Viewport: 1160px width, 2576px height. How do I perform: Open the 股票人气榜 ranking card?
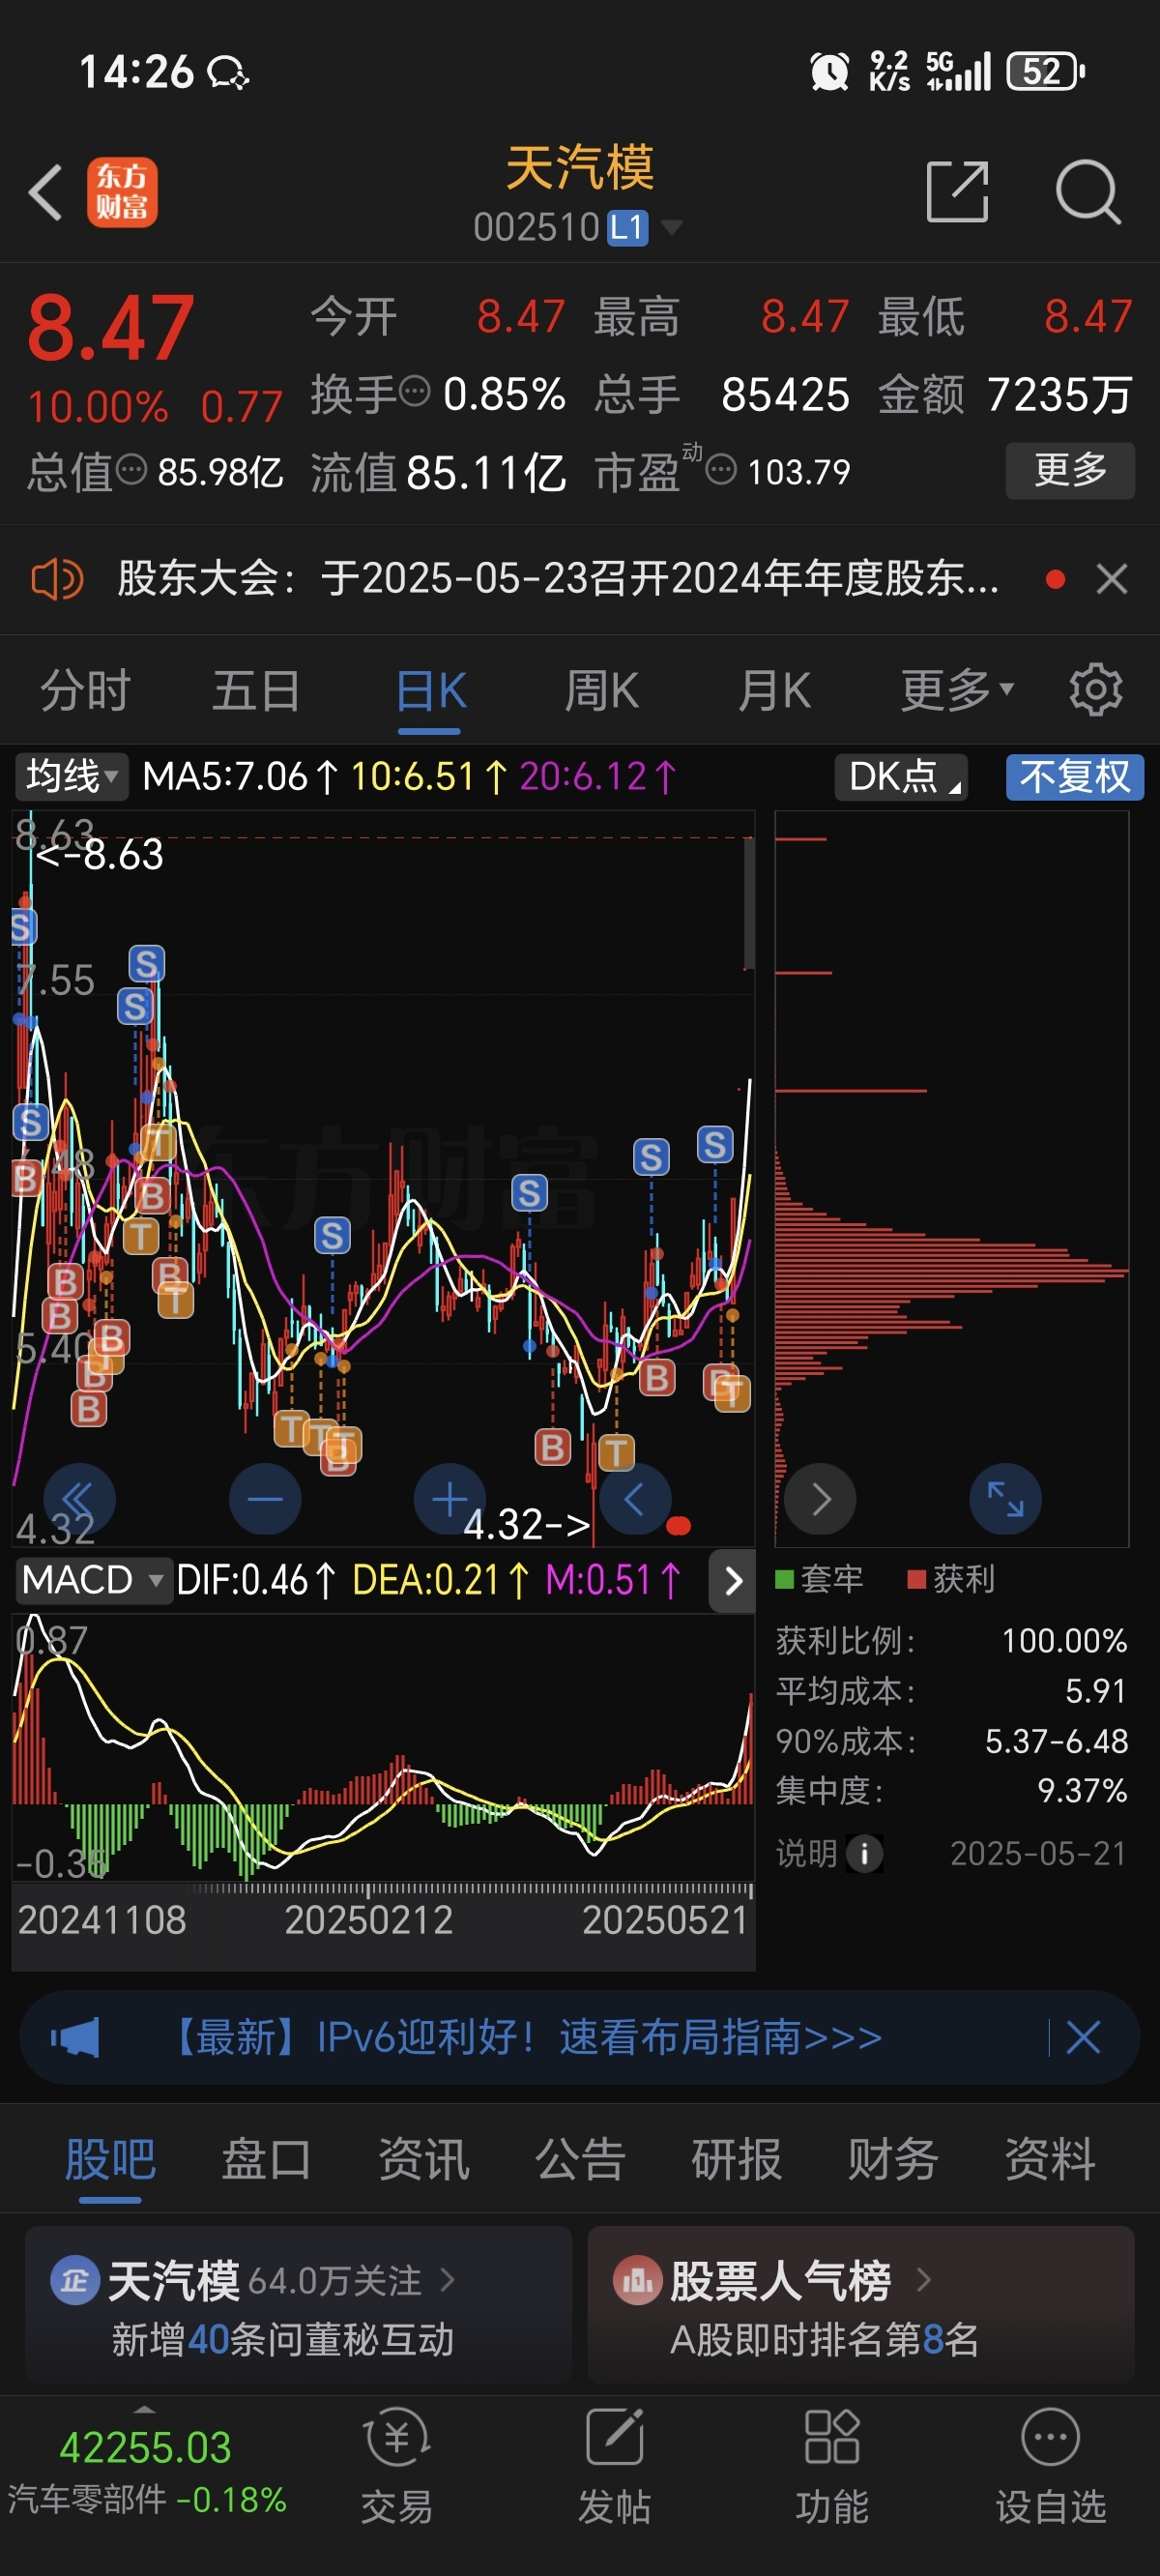pyautogui.click(x=861, y=2305)
